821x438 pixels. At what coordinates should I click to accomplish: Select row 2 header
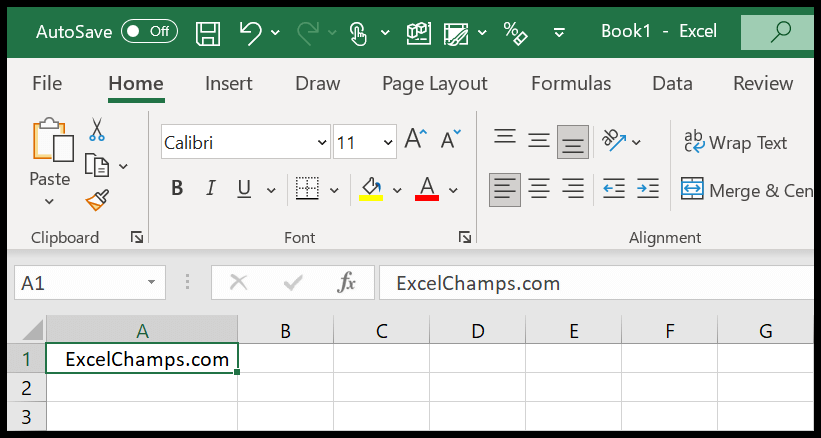tap(27, 388)
